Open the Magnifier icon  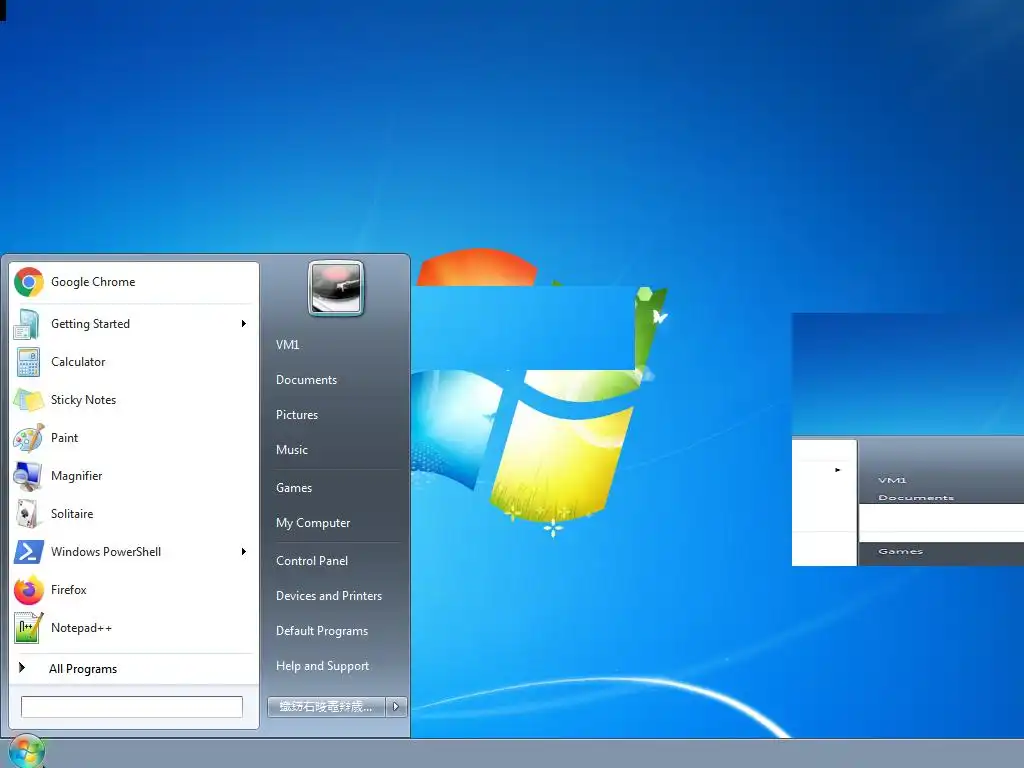(x=28, y=476)
